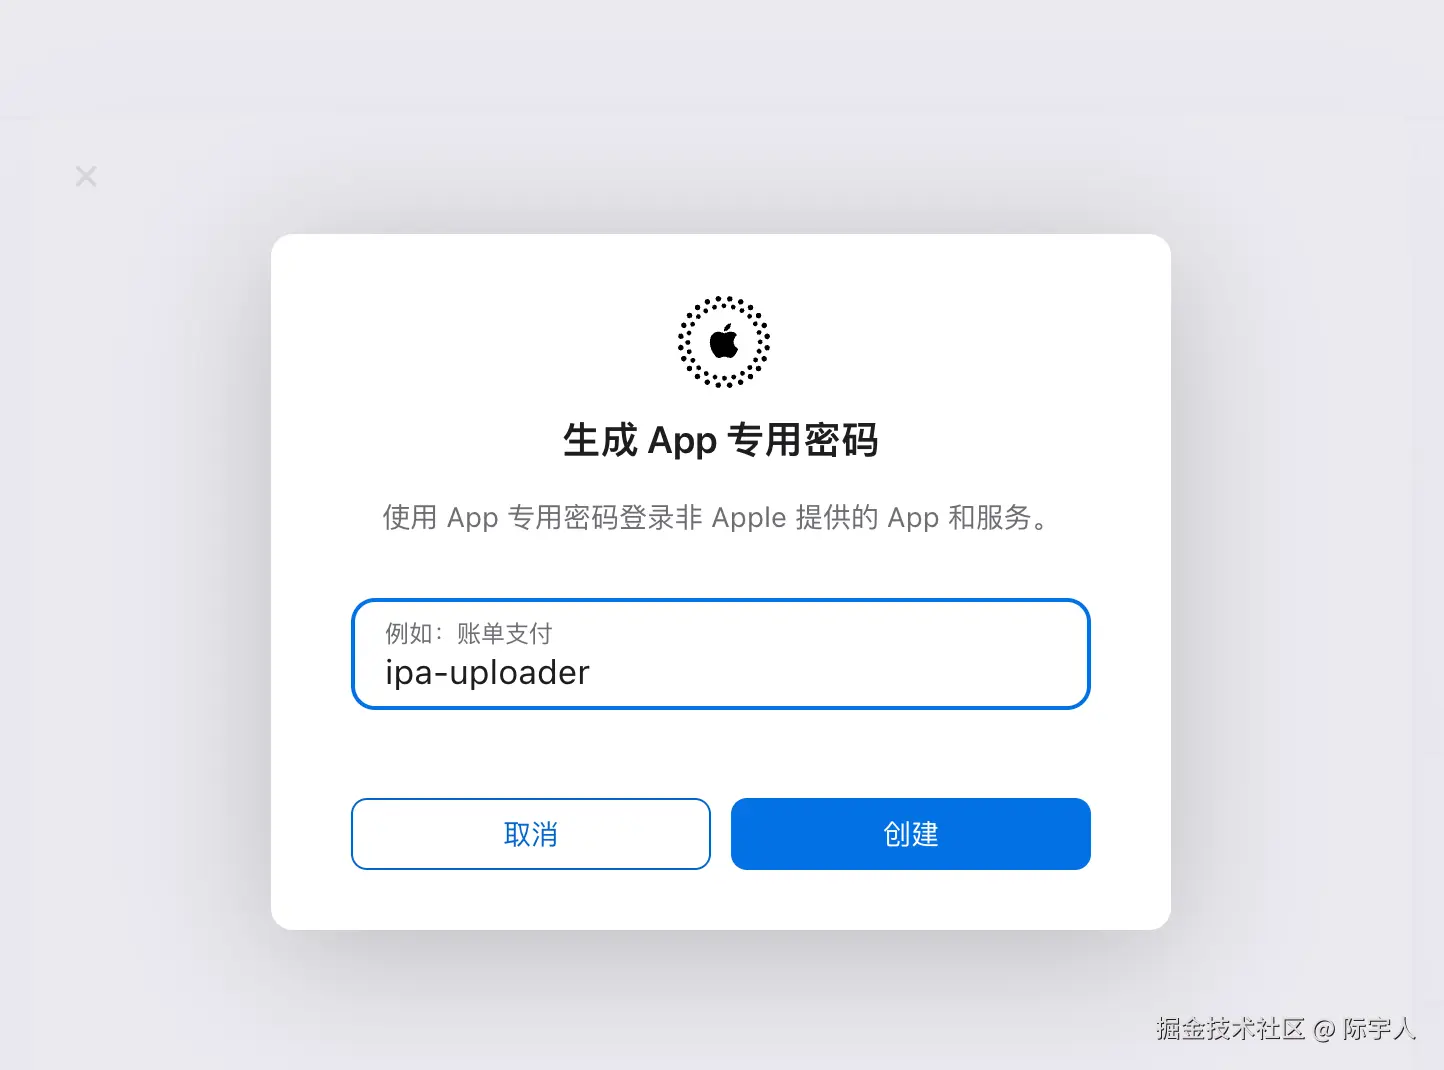Cancel with the 取消 button
This screenshot has height=1070, width=1444.
[531, 834]
